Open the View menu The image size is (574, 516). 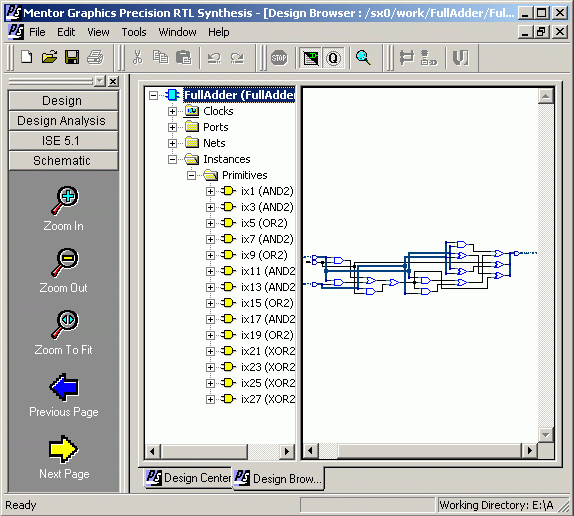(98, 32)
